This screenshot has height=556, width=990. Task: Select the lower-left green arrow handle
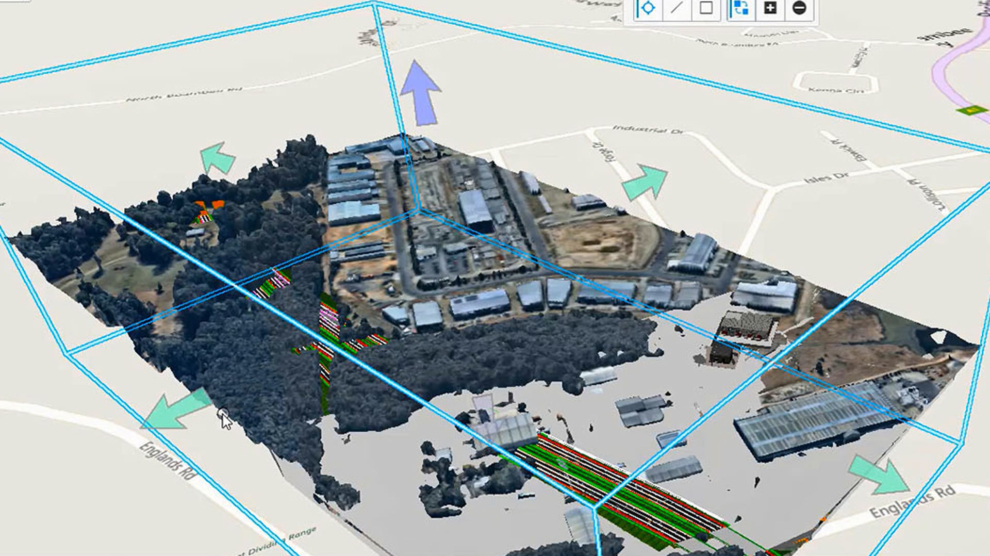[x=176, y=410]
